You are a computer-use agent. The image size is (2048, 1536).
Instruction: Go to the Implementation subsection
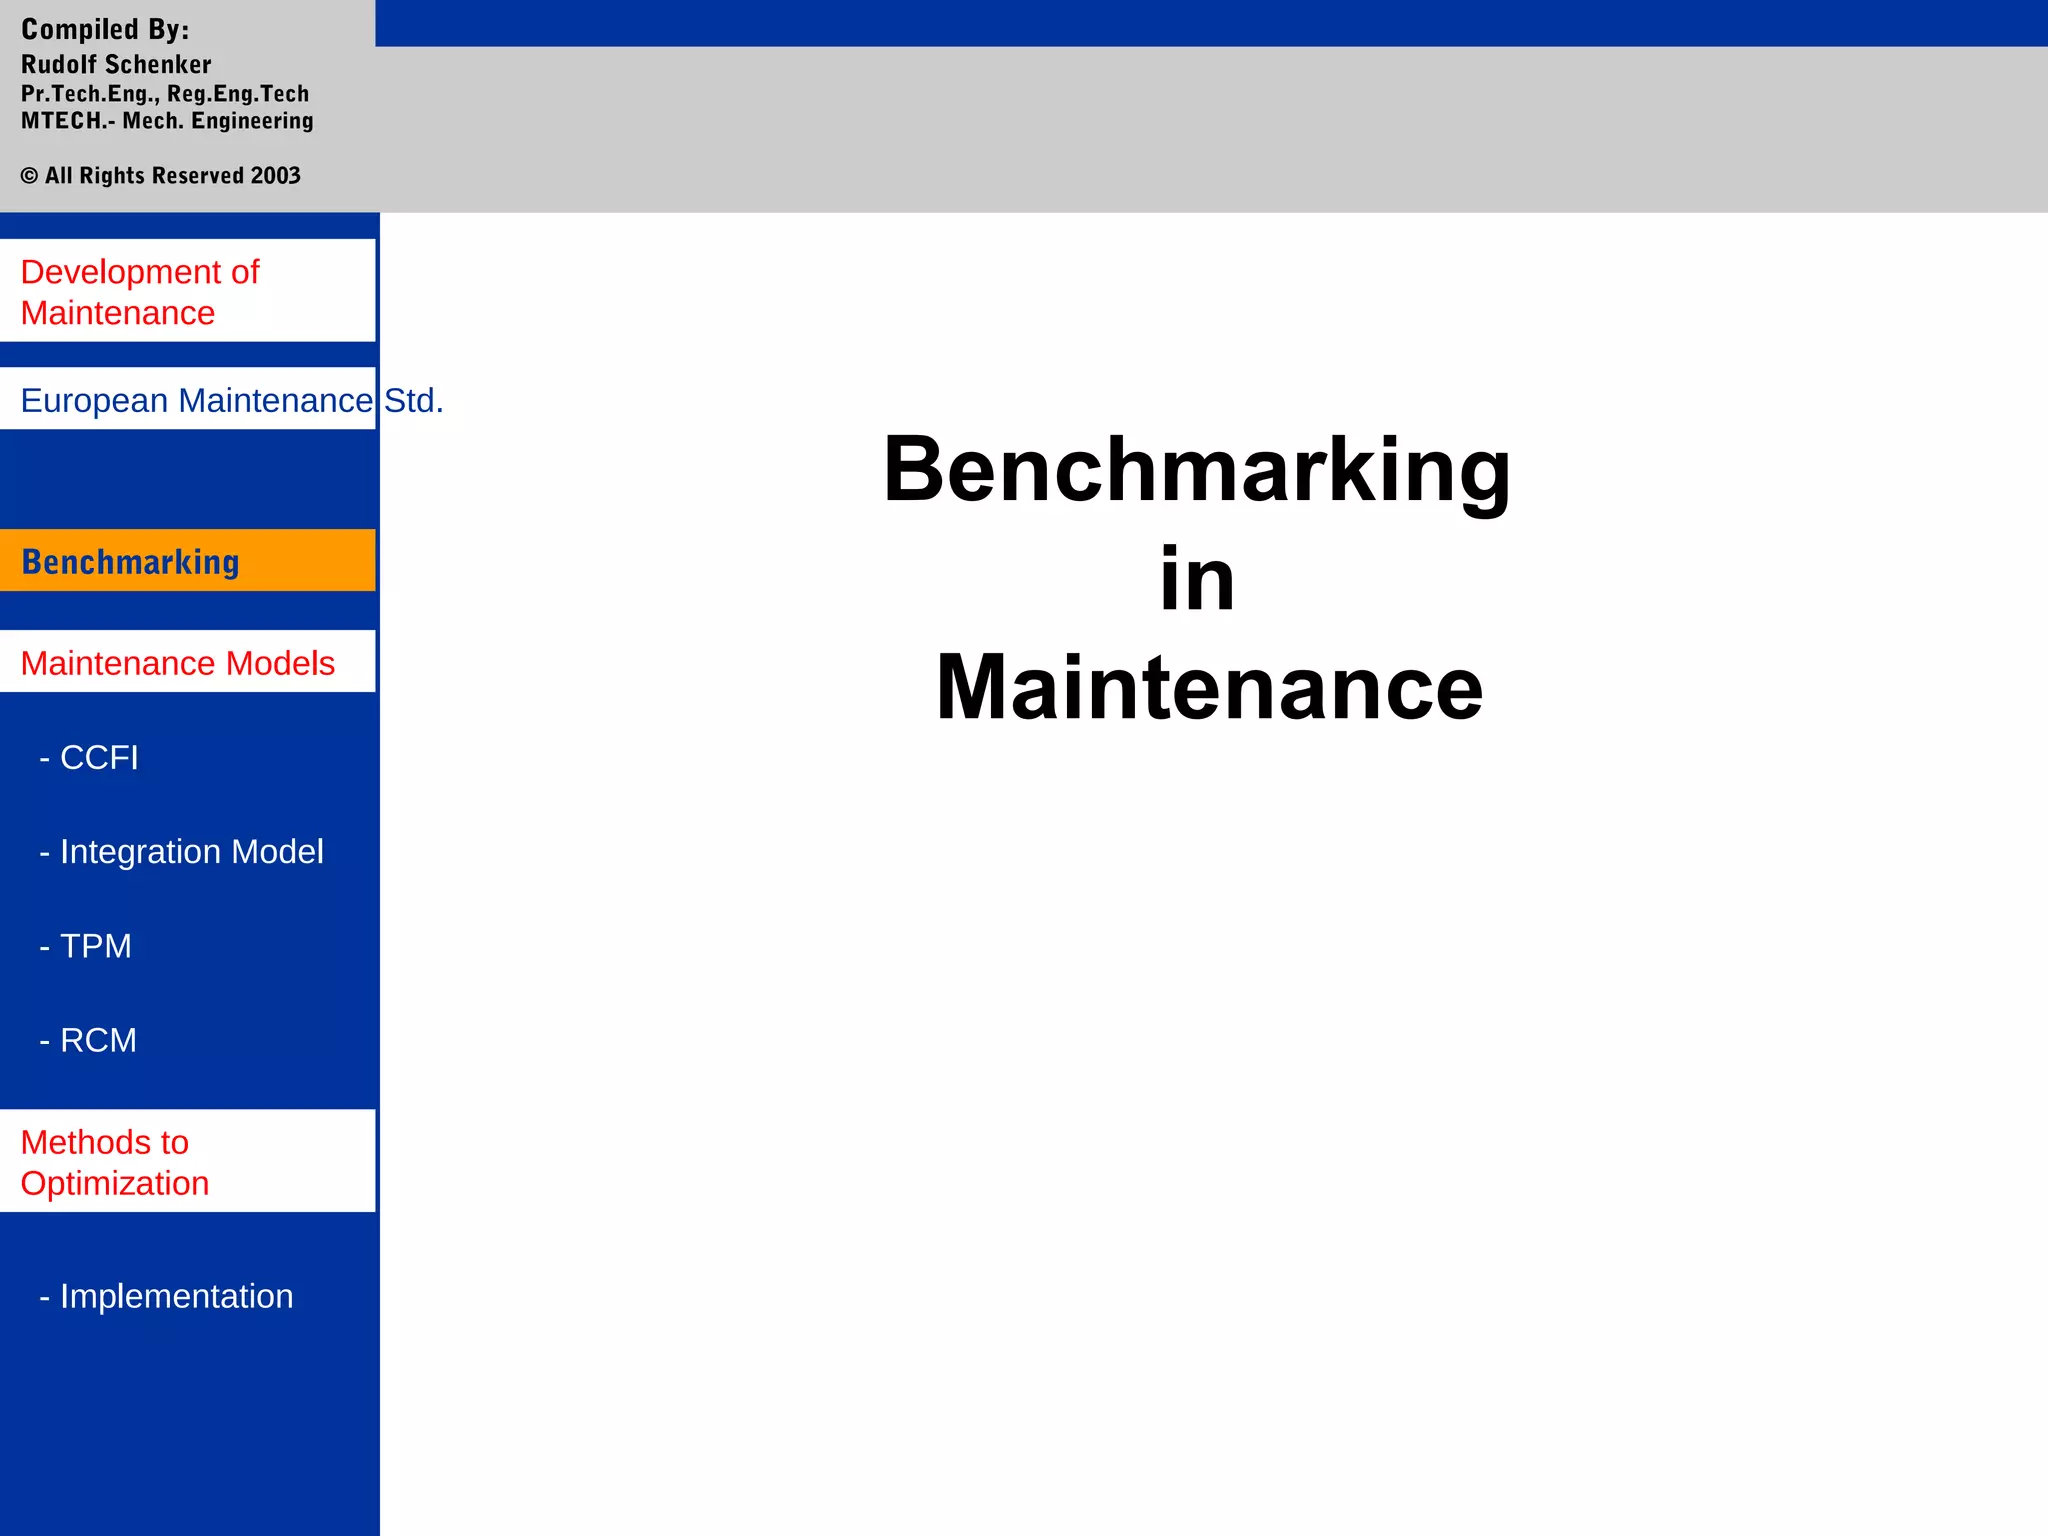click(x=166, y=1296)
